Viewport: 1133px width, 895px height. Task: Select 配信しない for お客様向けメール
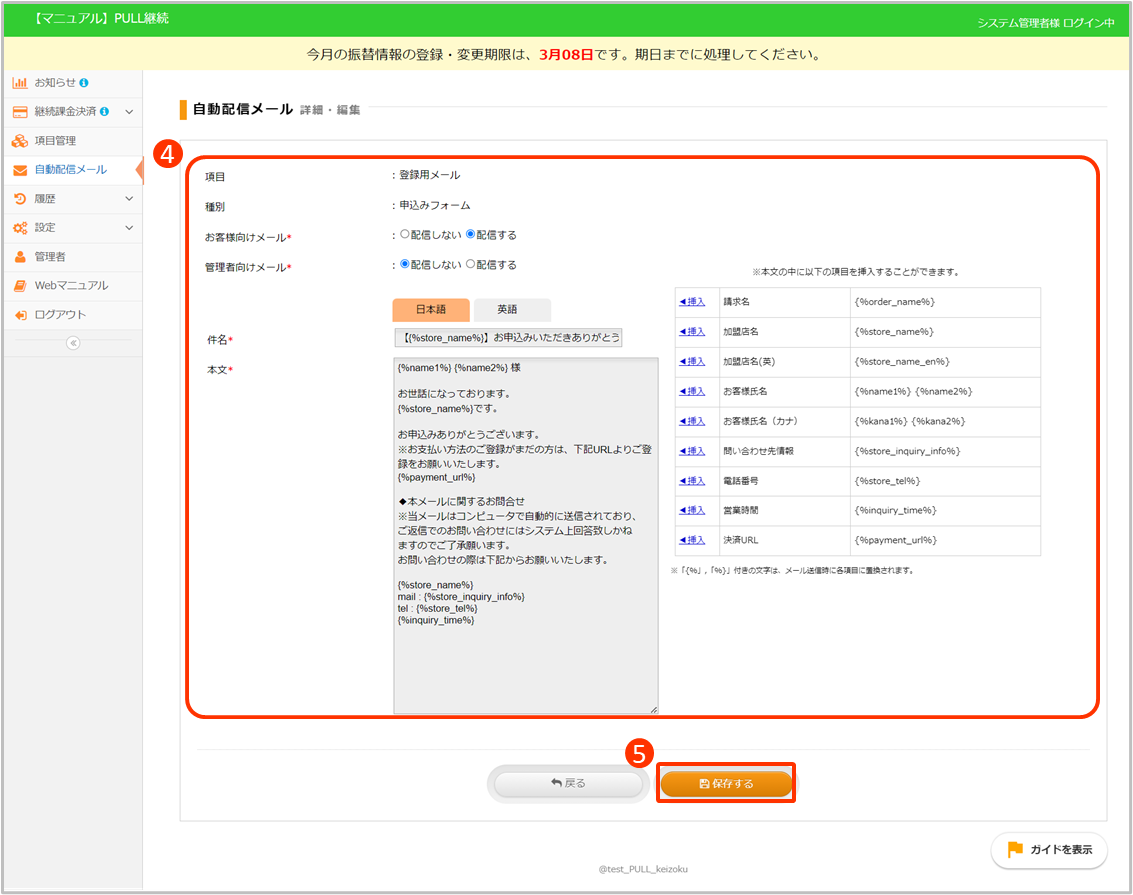click(405, 235)
